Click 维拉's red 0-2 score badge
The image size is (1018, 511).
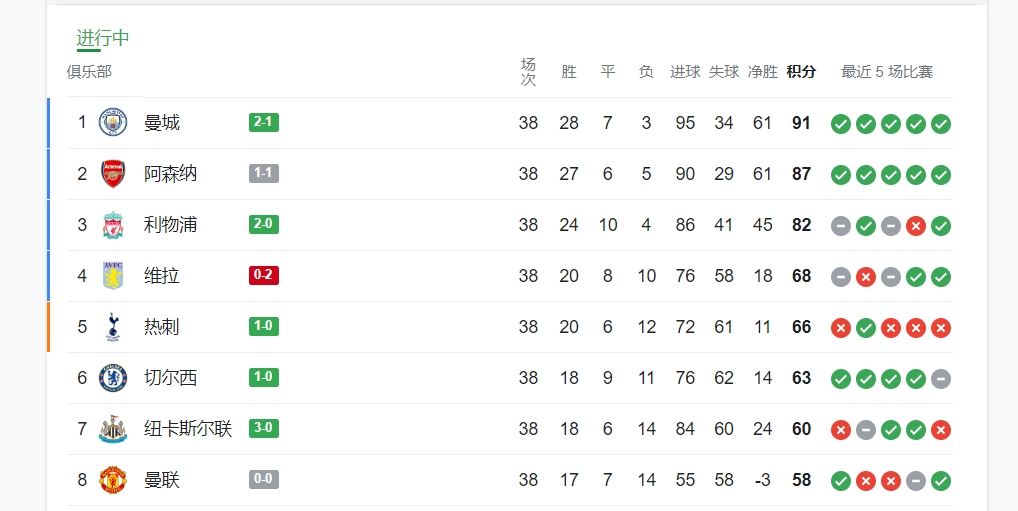(264, 276)
